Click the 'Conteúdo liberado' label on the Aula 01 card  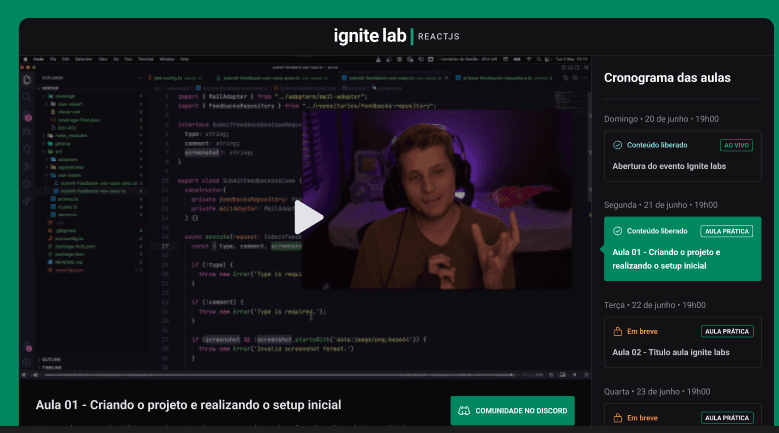(x=657, y=231)
